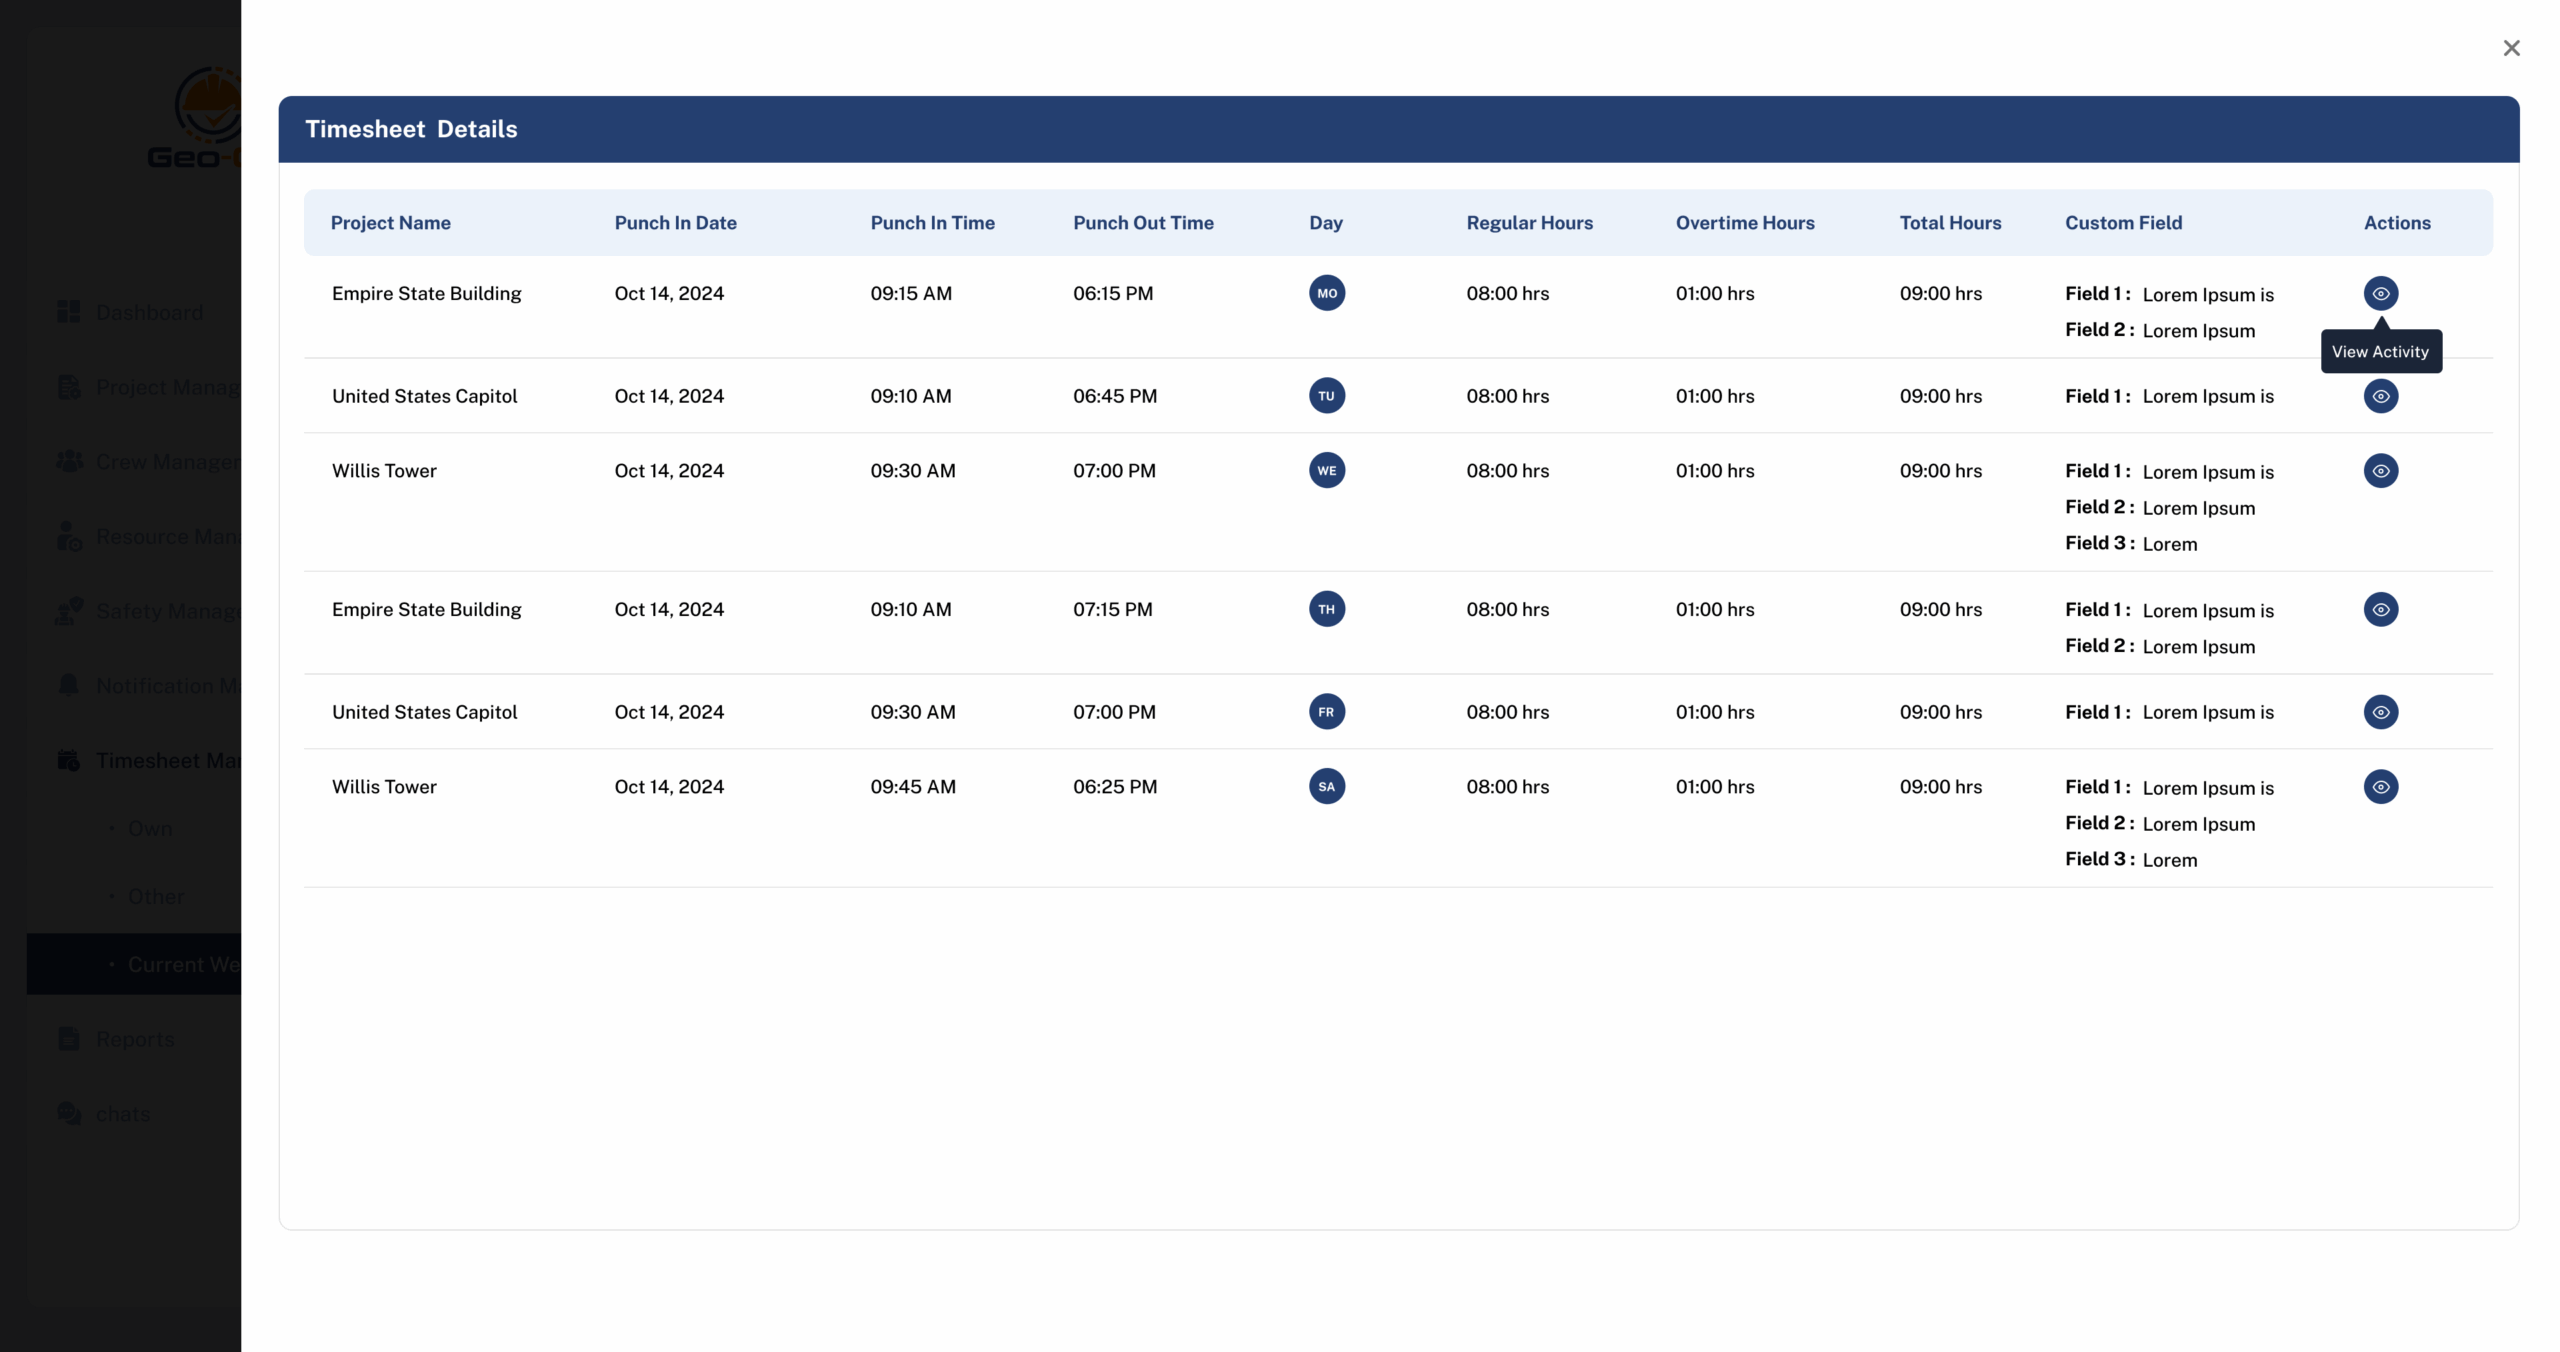2560x1352 pixels.
Task: View activity for United States Capitol Friday entry
Action: [x=2381, y=712]
